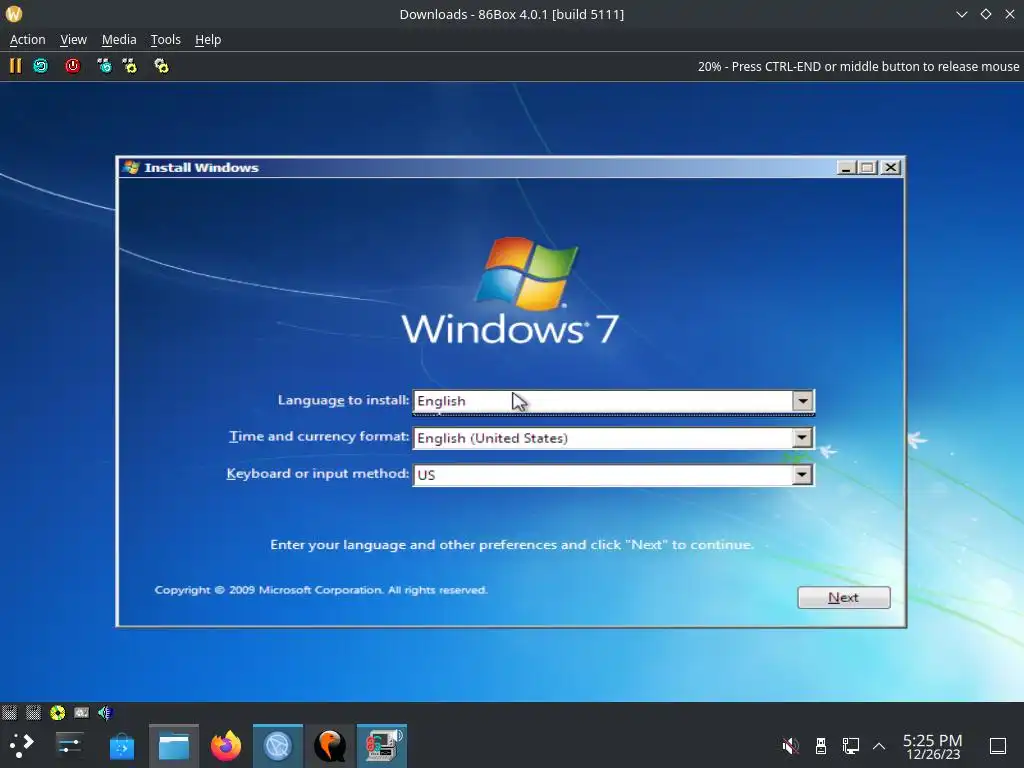Viewport: 1024px width, 768px height.
Task: Open machine settings via the gear icon
Action: 161,66
